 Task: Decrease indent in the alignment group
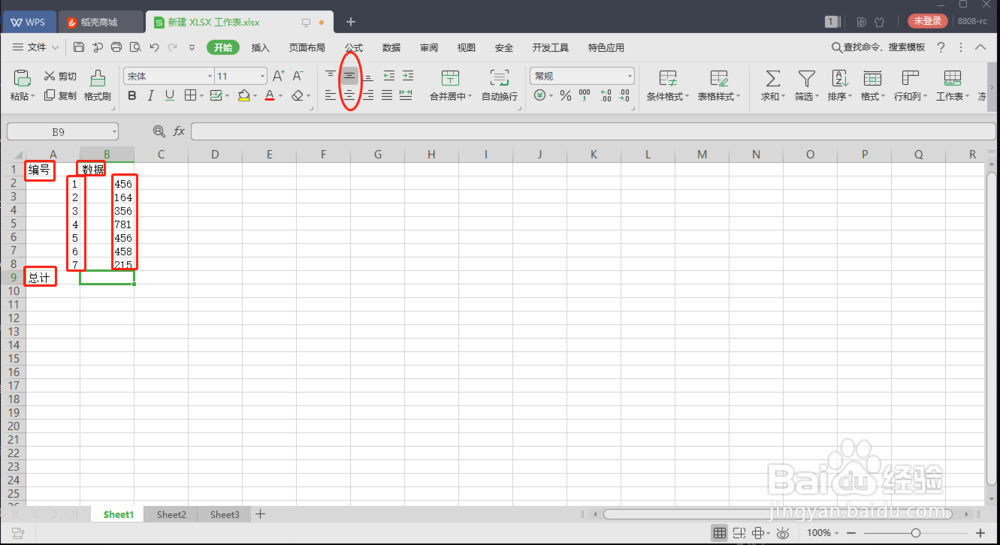[389, 76]
